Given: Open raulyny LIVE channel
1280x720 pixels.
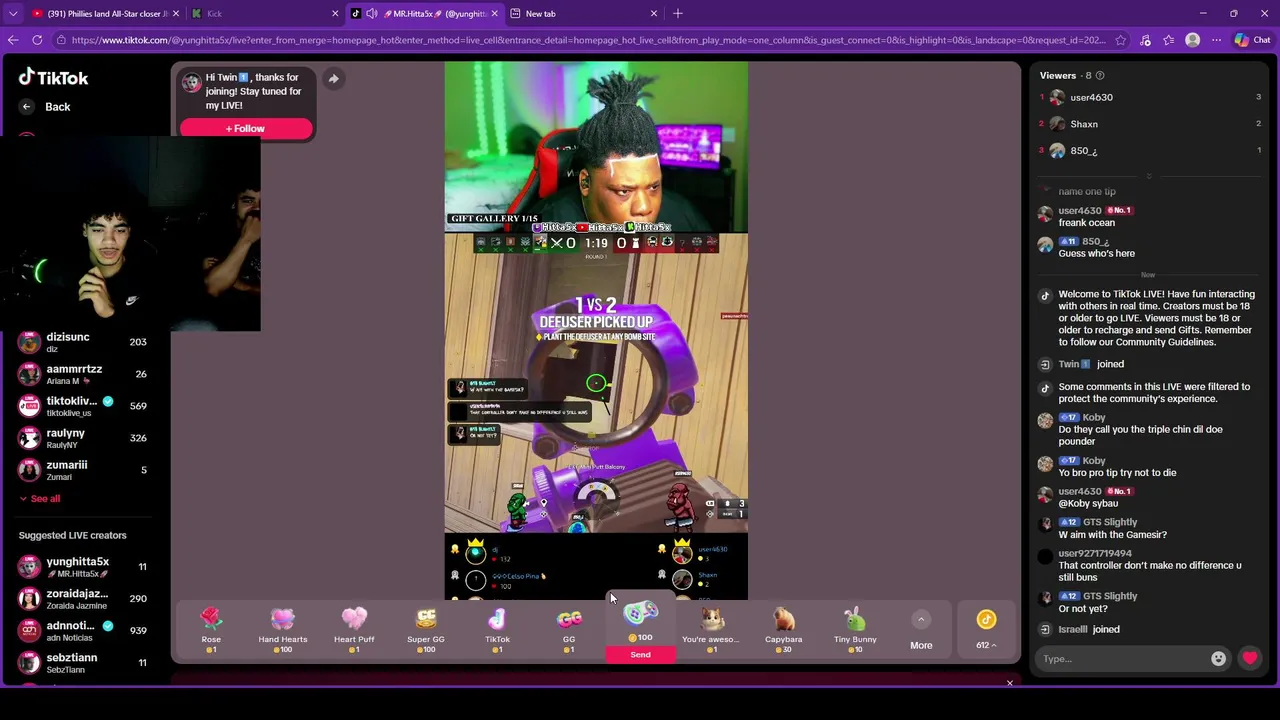Looking at the screenshot, I should click(x=84, y=438).
